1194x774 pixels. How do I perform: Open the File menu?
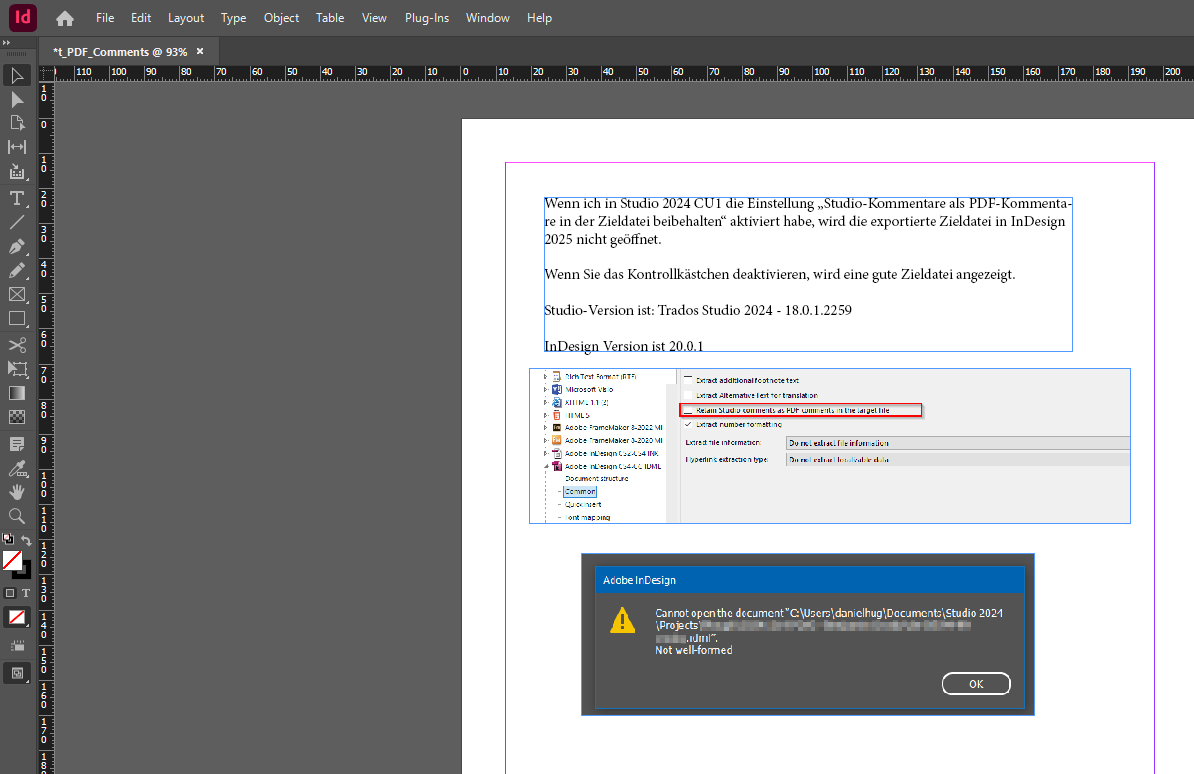coord(105,18)
